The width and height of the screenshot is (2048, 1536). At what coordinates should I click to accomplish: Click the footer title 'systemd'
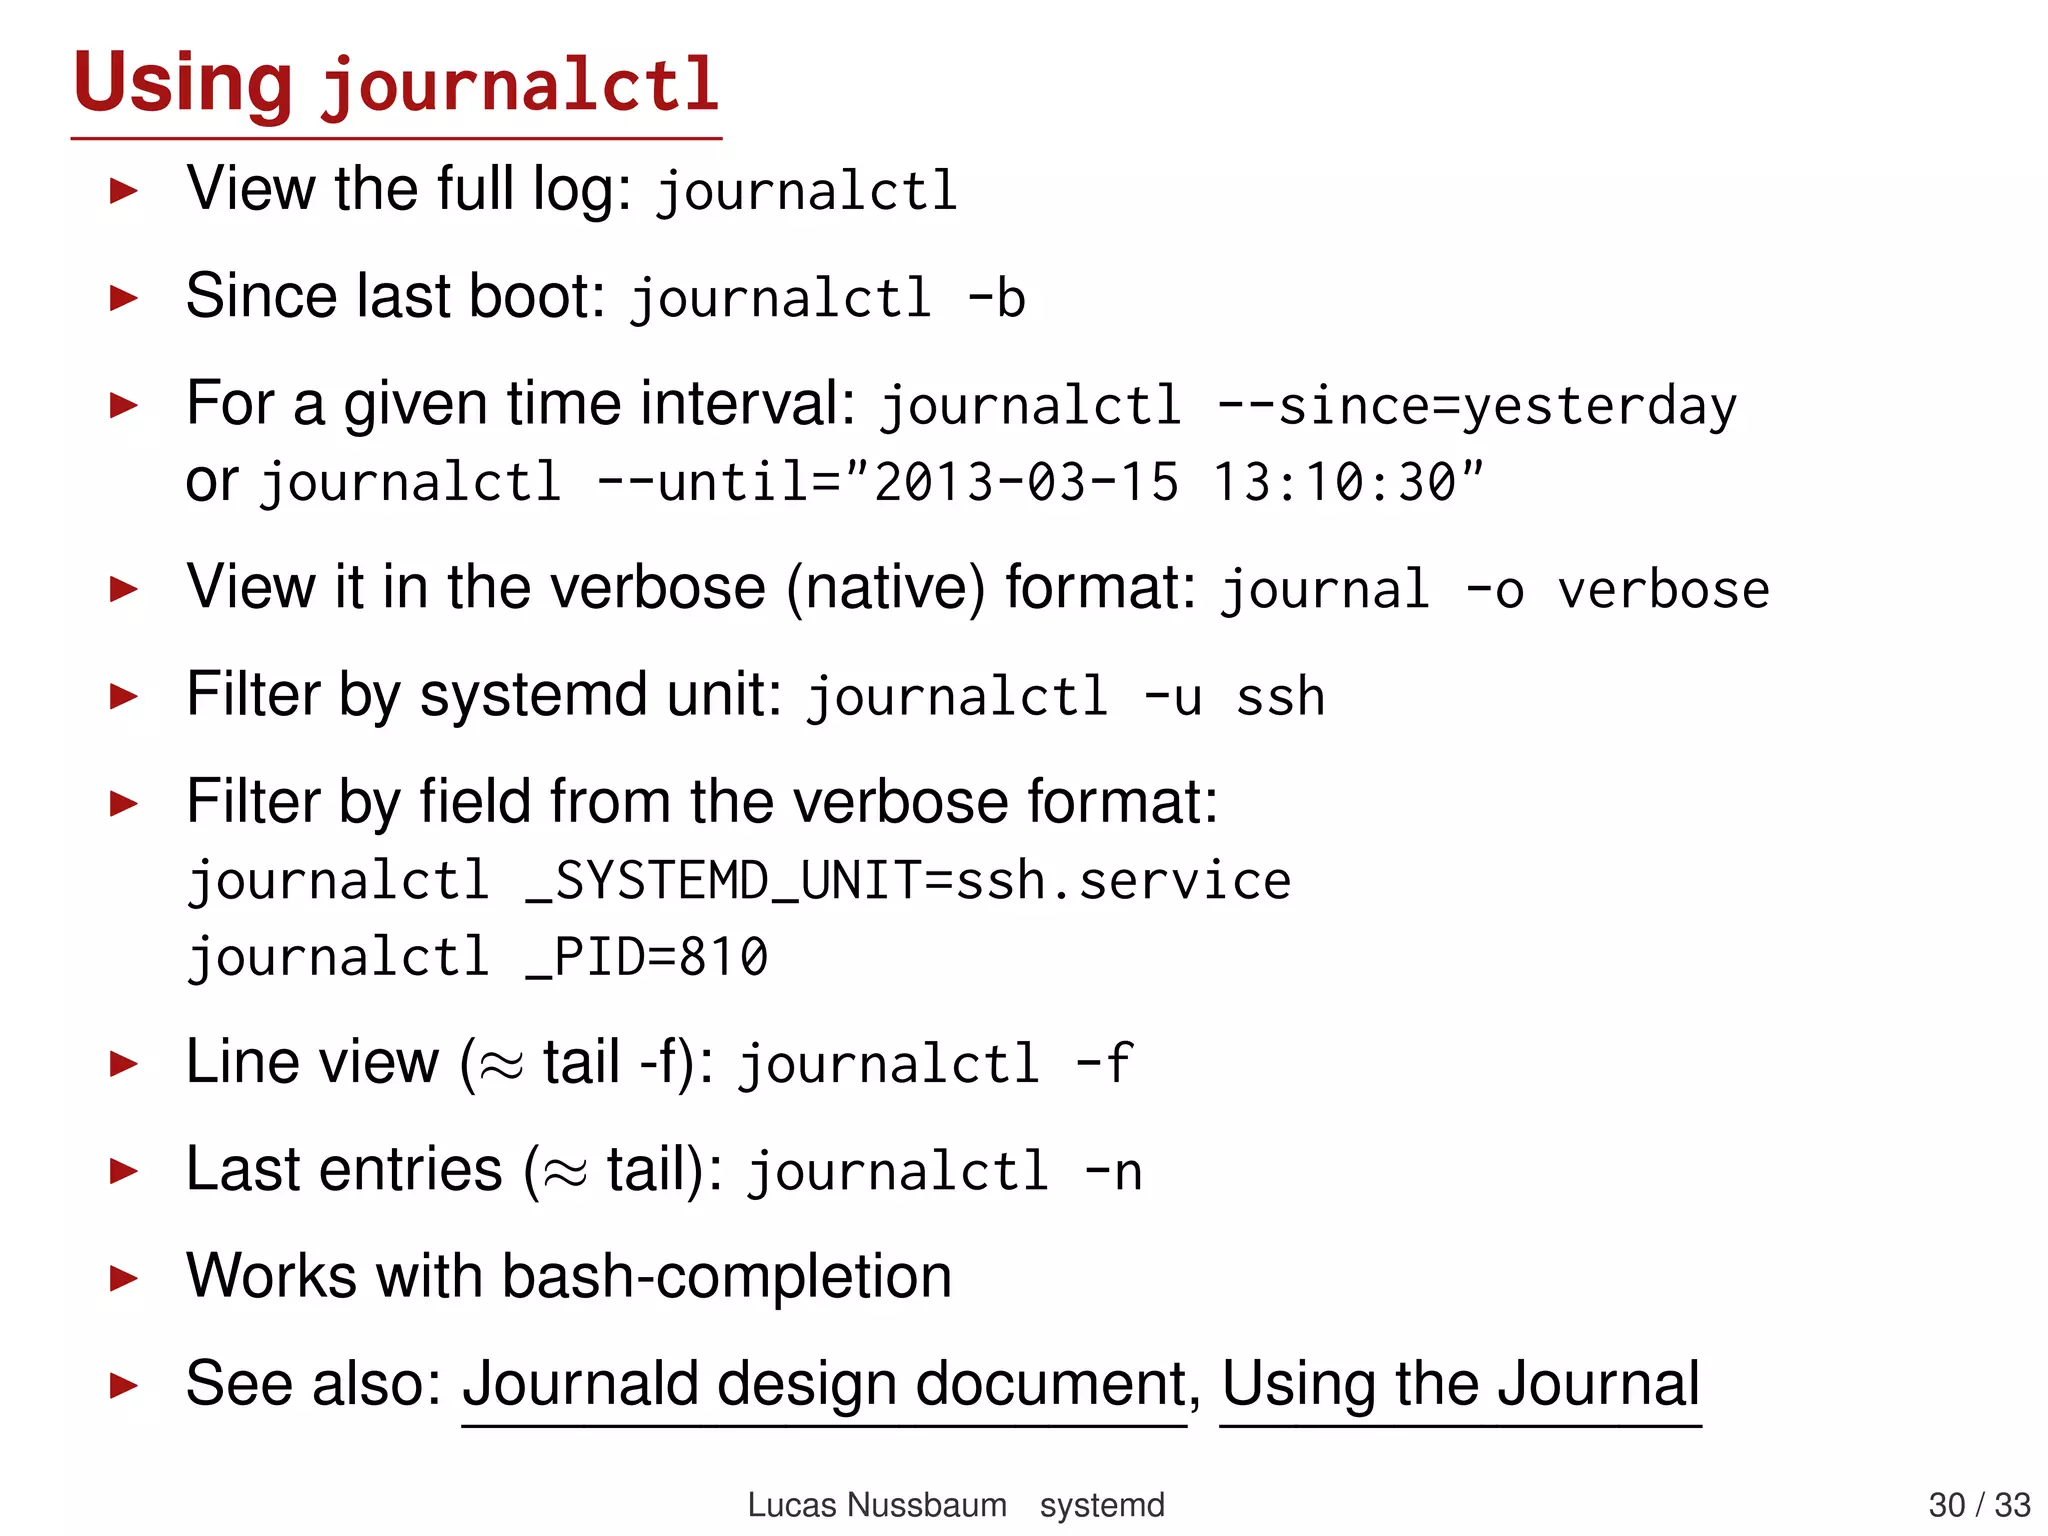tap(1102, 1505)
